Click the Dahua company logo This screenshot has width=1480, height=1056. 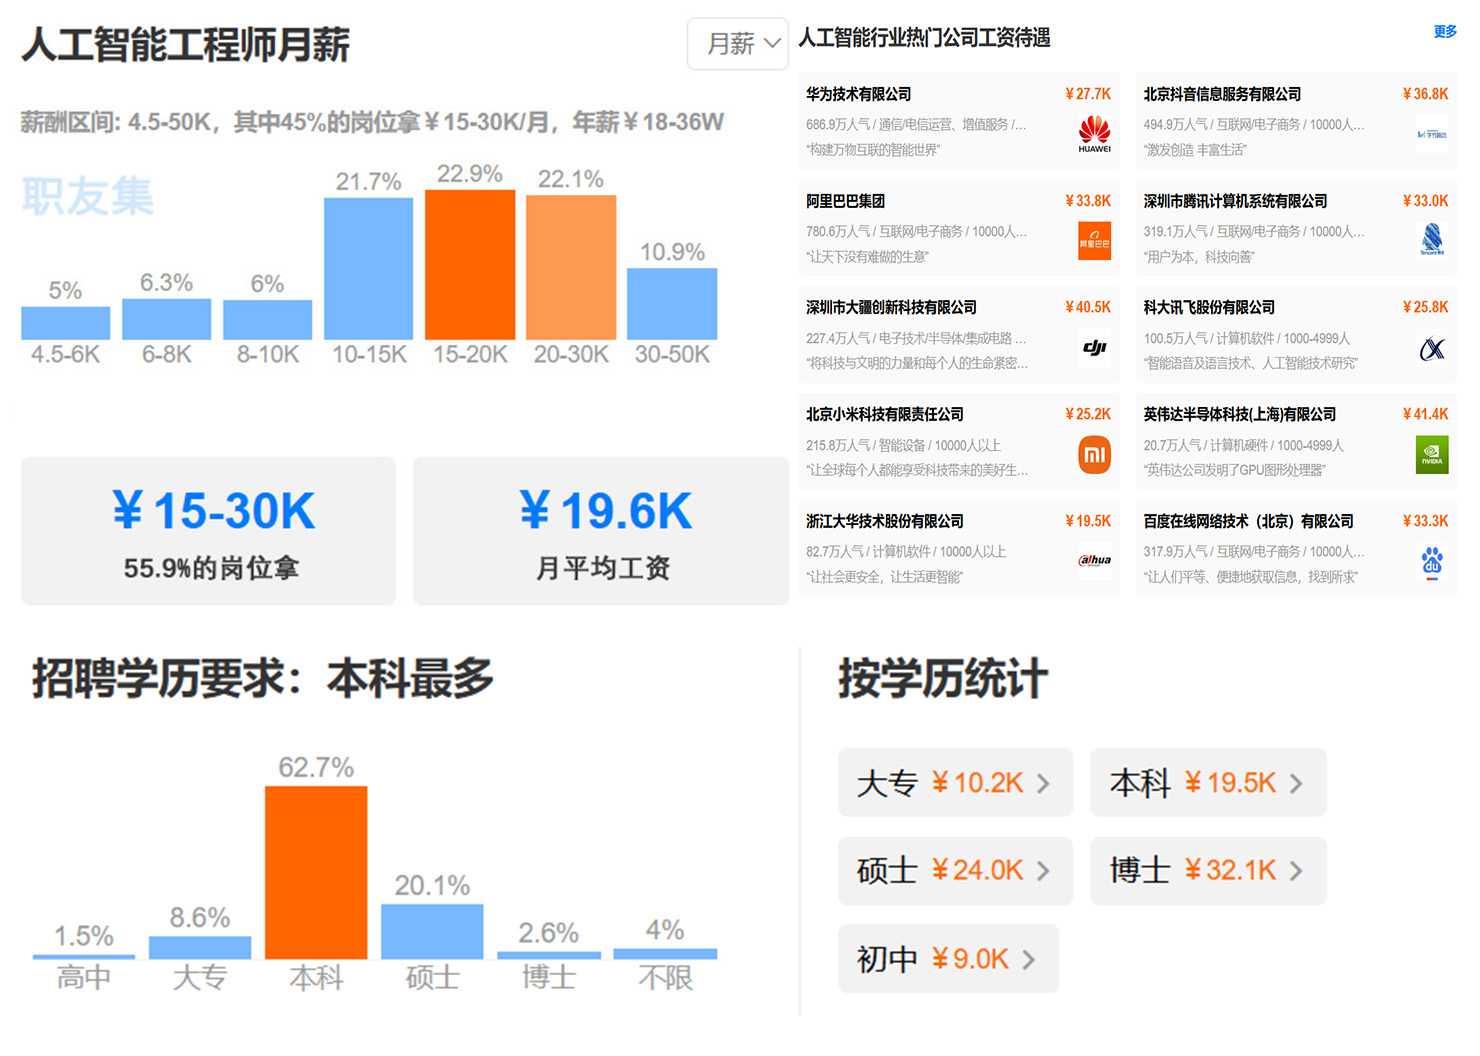(x=1094, y=561)
